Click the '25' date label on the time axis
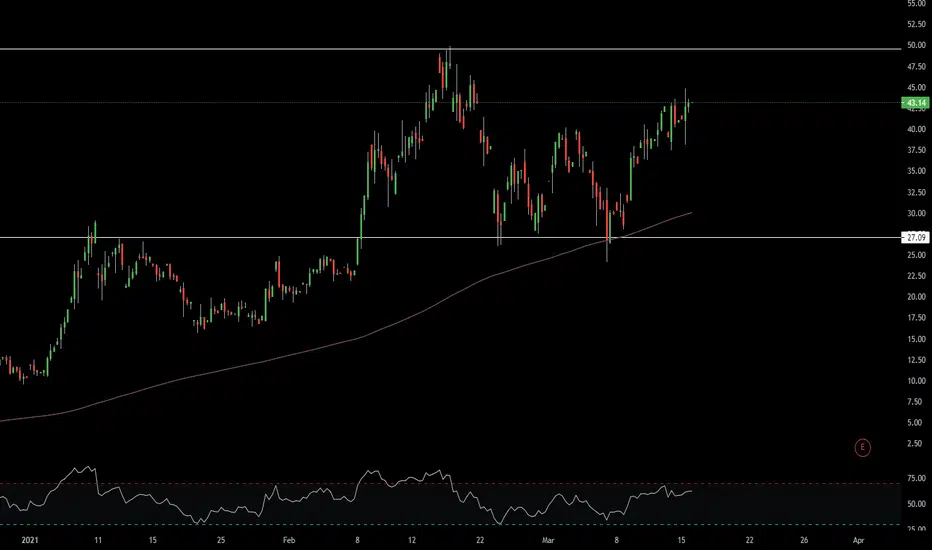The image size is (932, 550). (221, 540)
